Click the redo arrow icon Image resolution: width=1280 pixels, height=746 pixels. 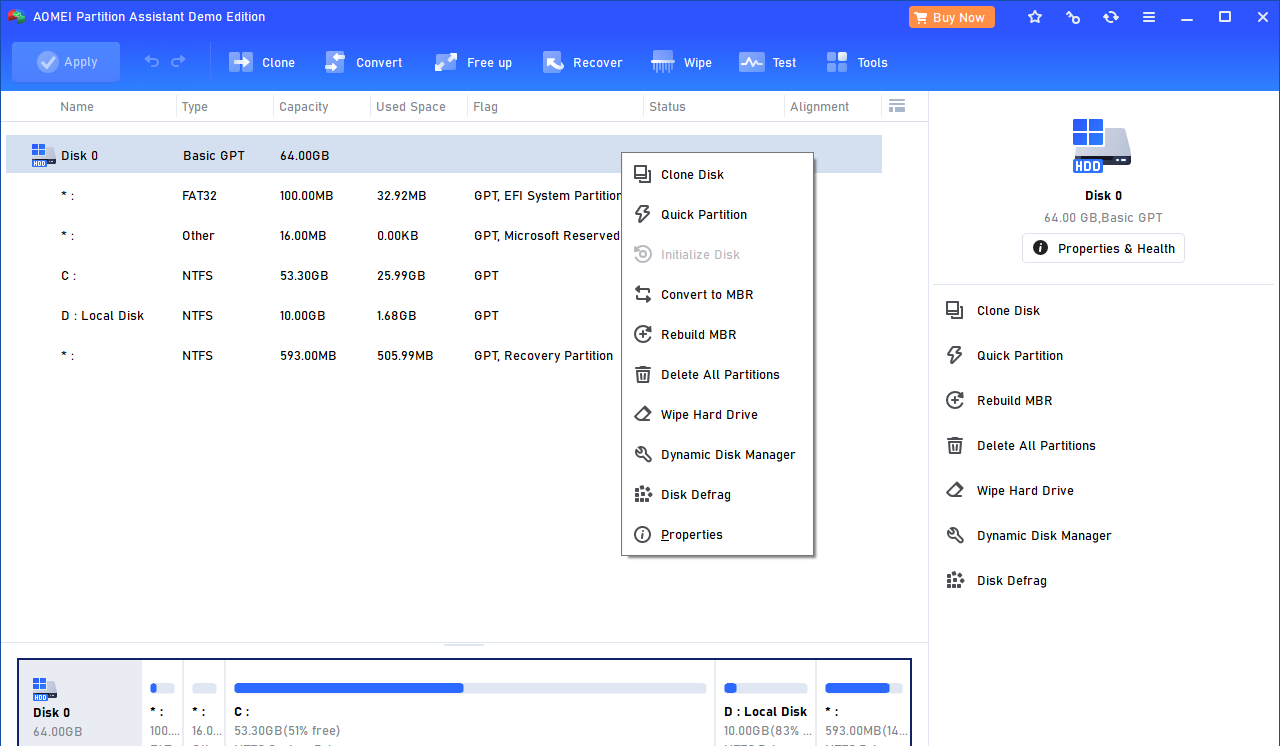click(178, 62)
